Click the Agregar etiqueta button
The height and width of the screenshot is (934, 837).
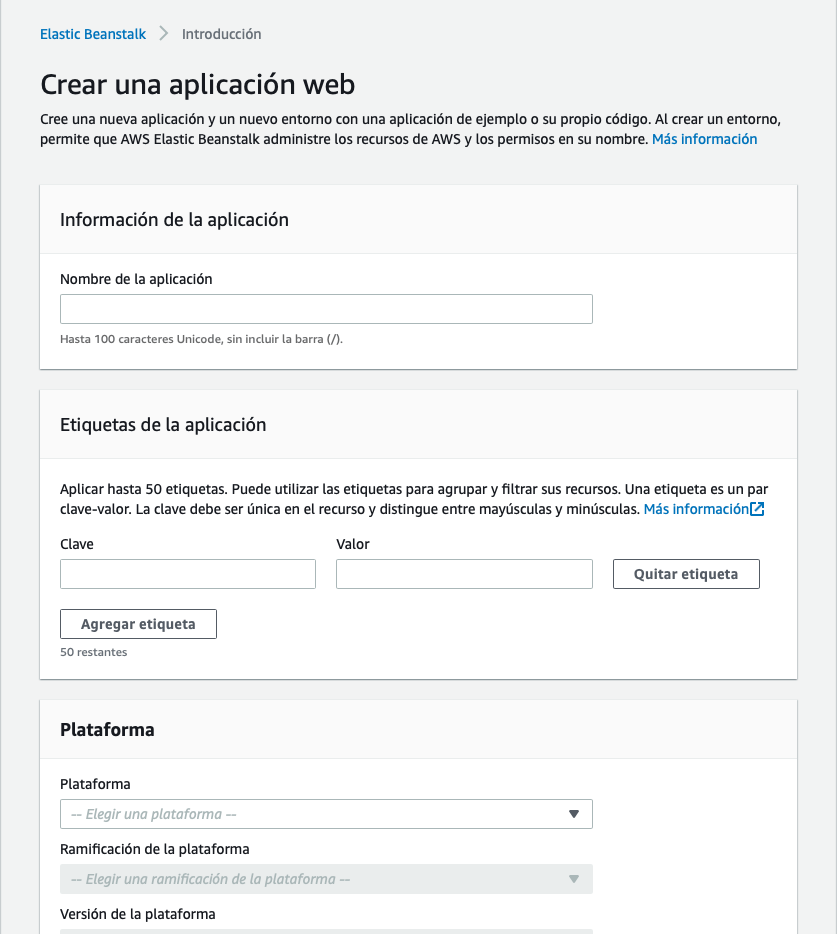138,624
